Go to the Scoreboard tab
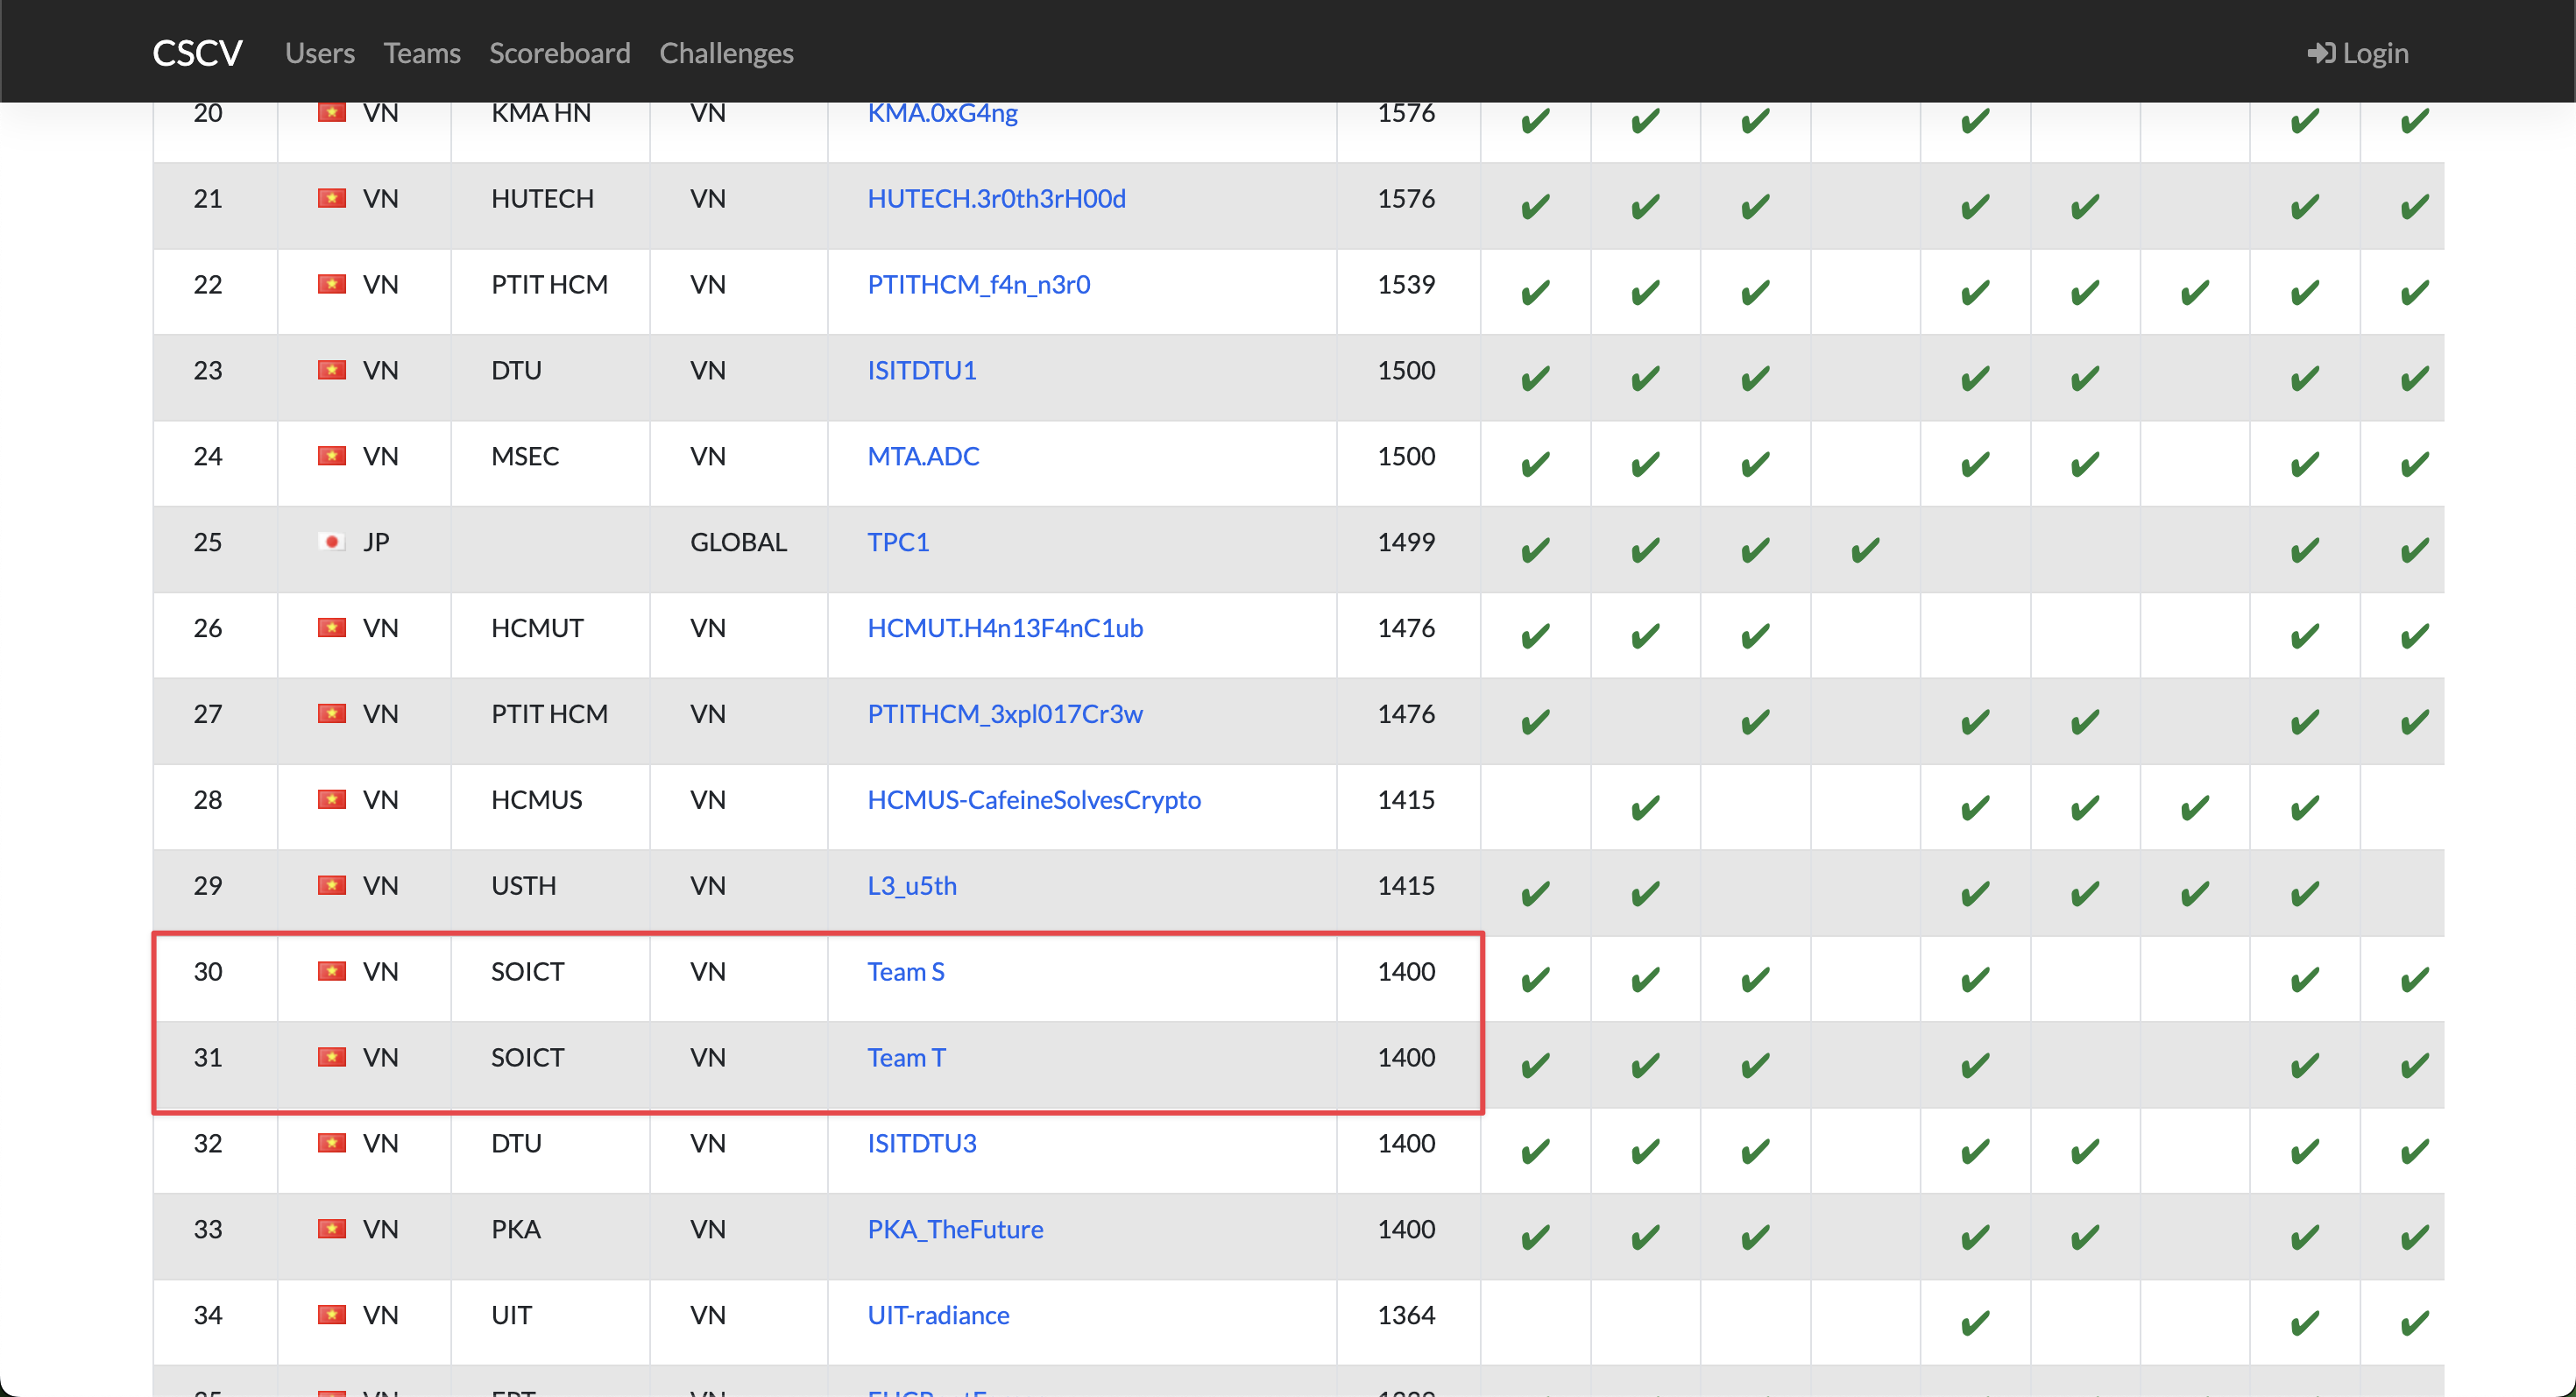Screen dimensions: 2576x1397 click(559, 52)
